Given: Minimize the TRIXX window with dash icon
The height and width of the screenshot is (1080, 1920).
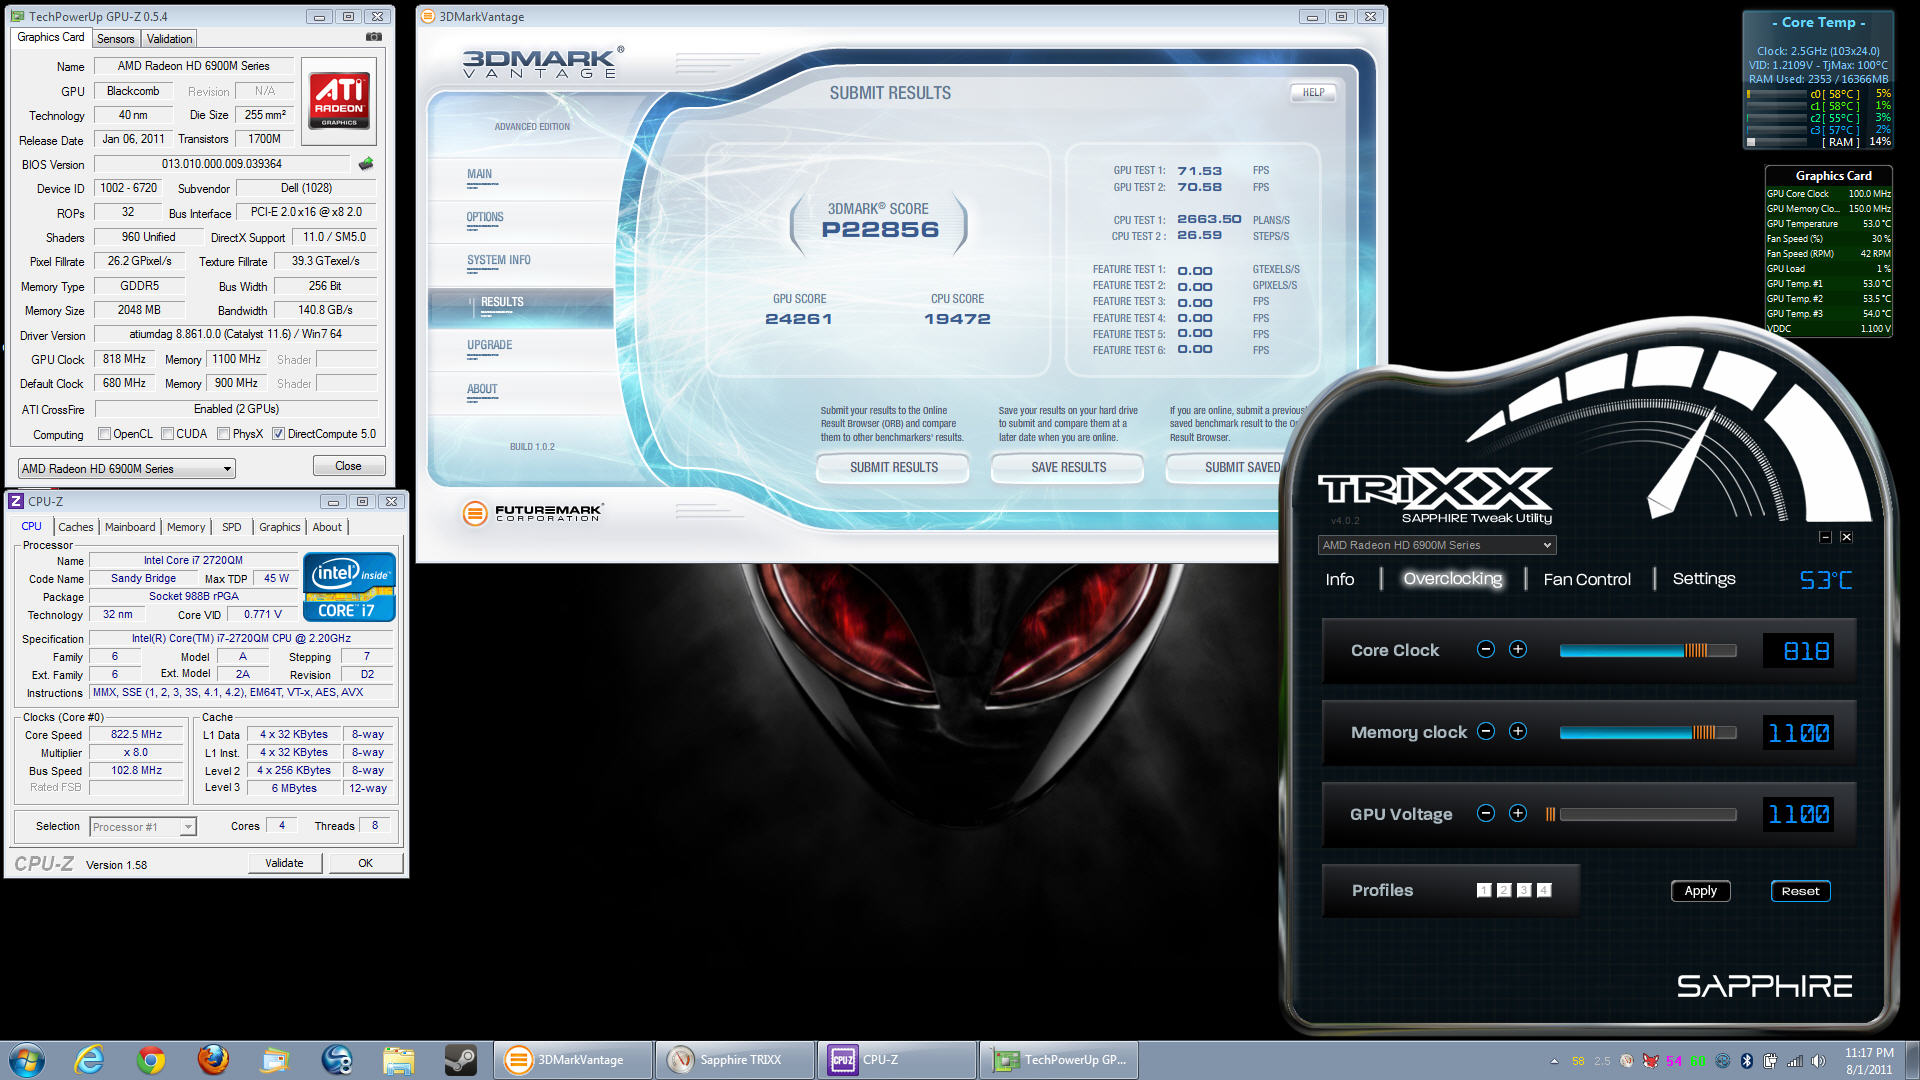Looking at the screenshot, I should coord(1825,537).
